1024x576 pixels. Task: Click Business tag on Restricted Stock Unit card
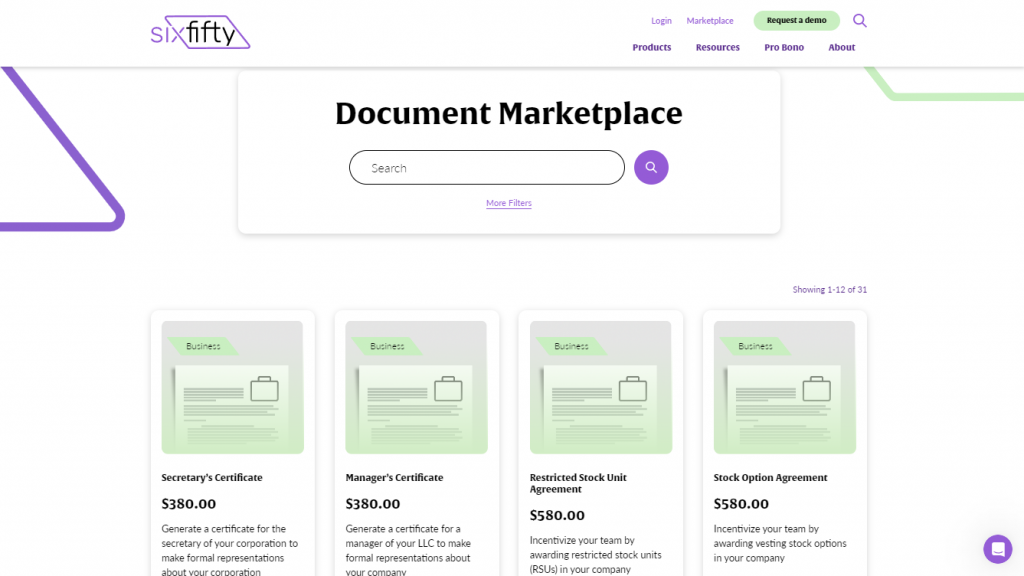click(571, 346)
